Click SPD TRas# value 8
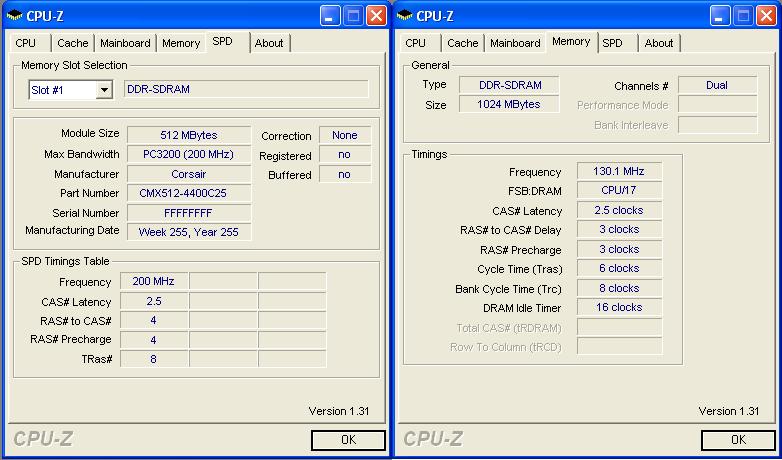Image resolution: width=782 pixels, height=460 pixels. [x=154, y=359]
